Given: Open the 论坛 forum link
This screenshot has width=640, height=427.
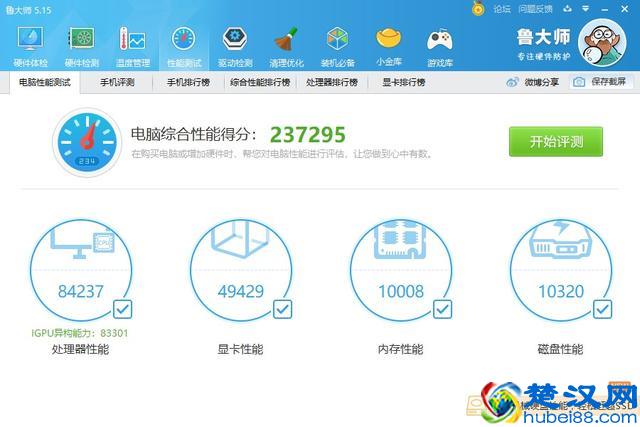Looking at the screenshot, I should (502, 9).
